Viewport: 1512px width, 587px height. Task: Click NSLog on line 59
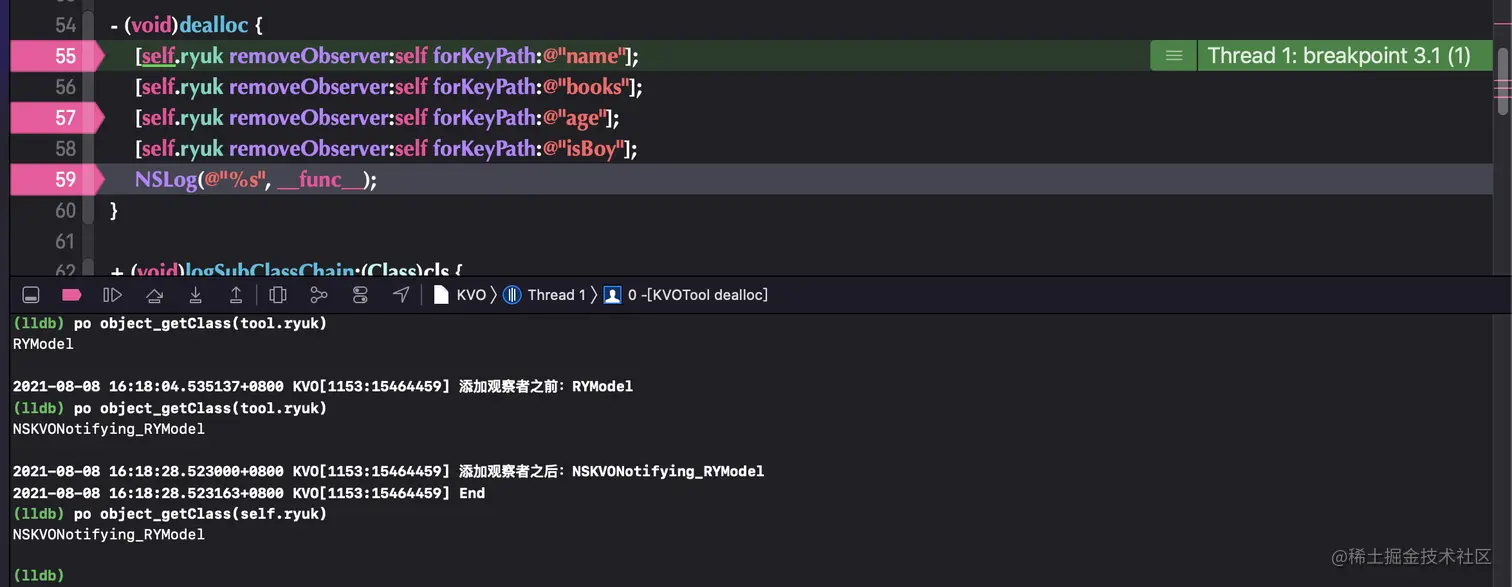point(166,180)
